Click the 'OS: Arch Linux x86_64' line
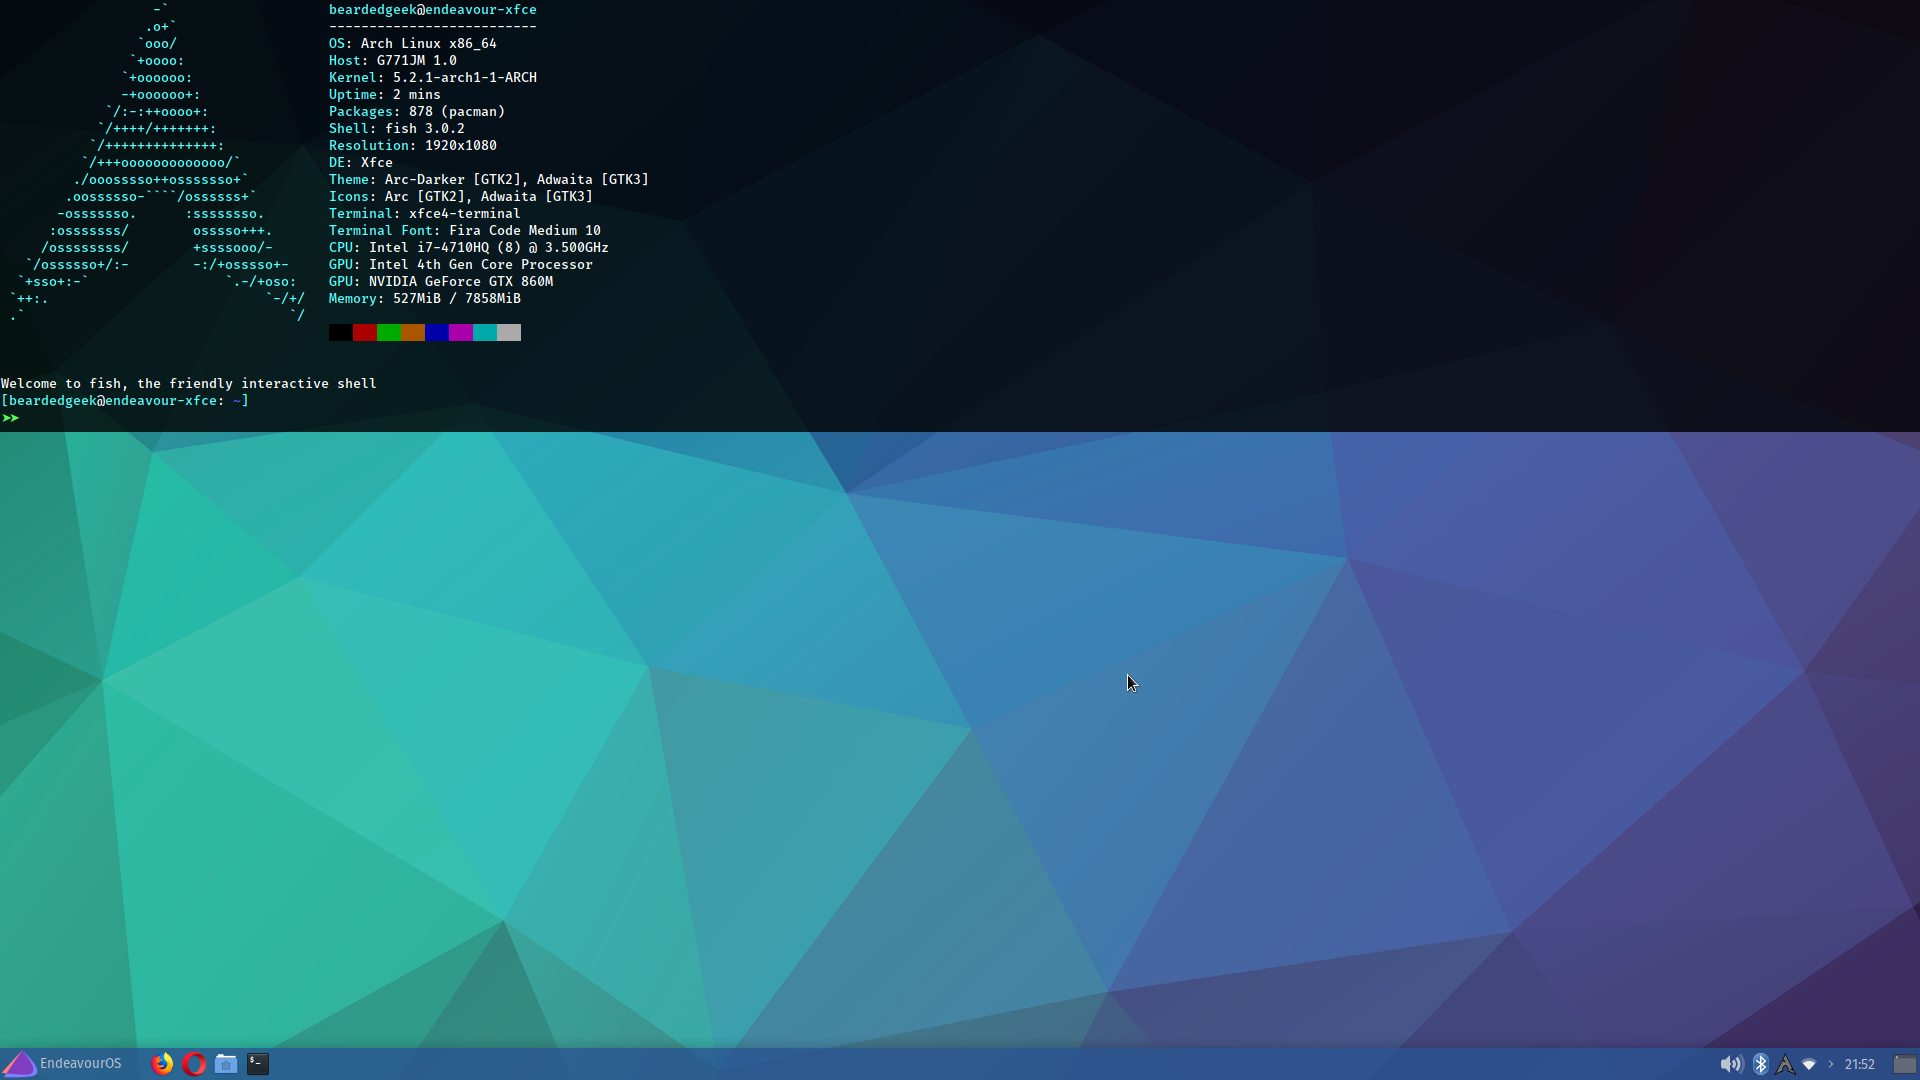This screenshot has height=1080, width=1920. click(x=413, y=44)
